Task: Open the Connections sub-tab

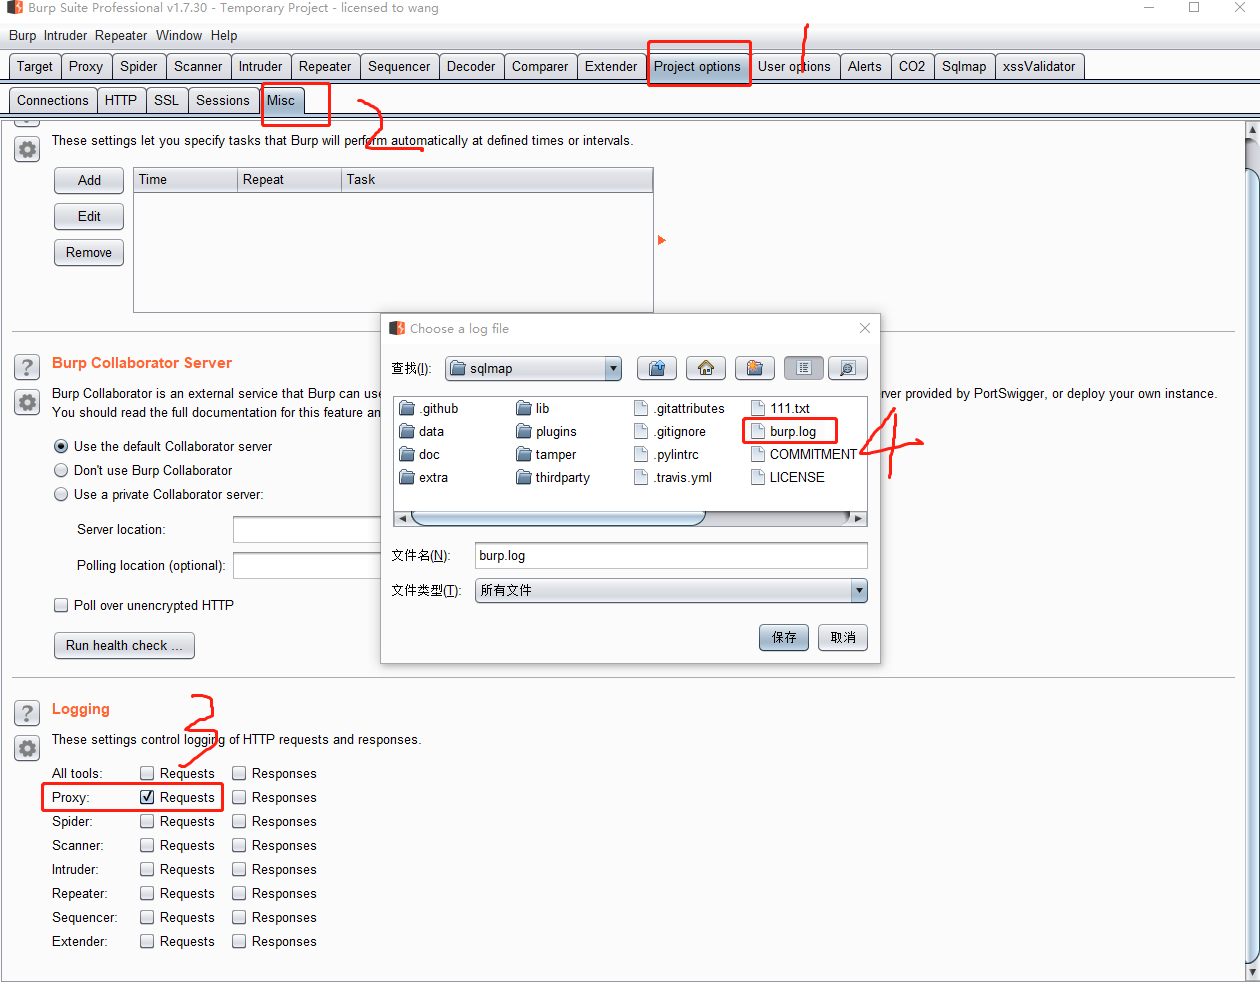Action: pyautogui.click(x=53, y=100)
